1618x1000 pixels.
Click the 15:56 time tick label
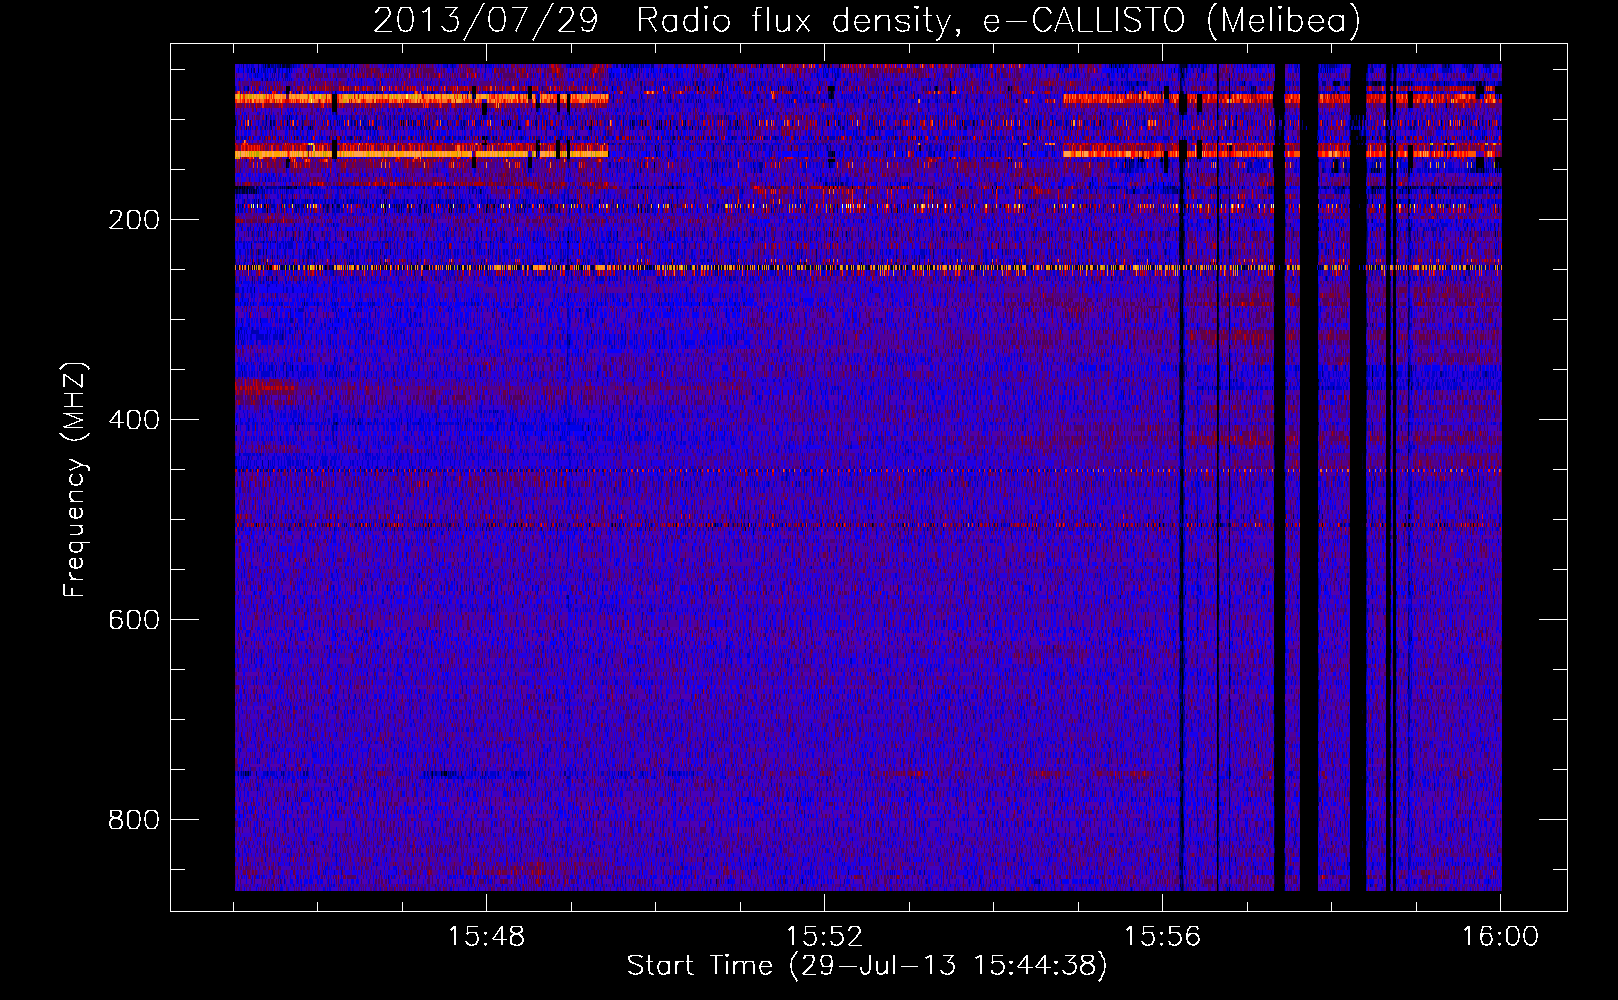point(1162,937)
